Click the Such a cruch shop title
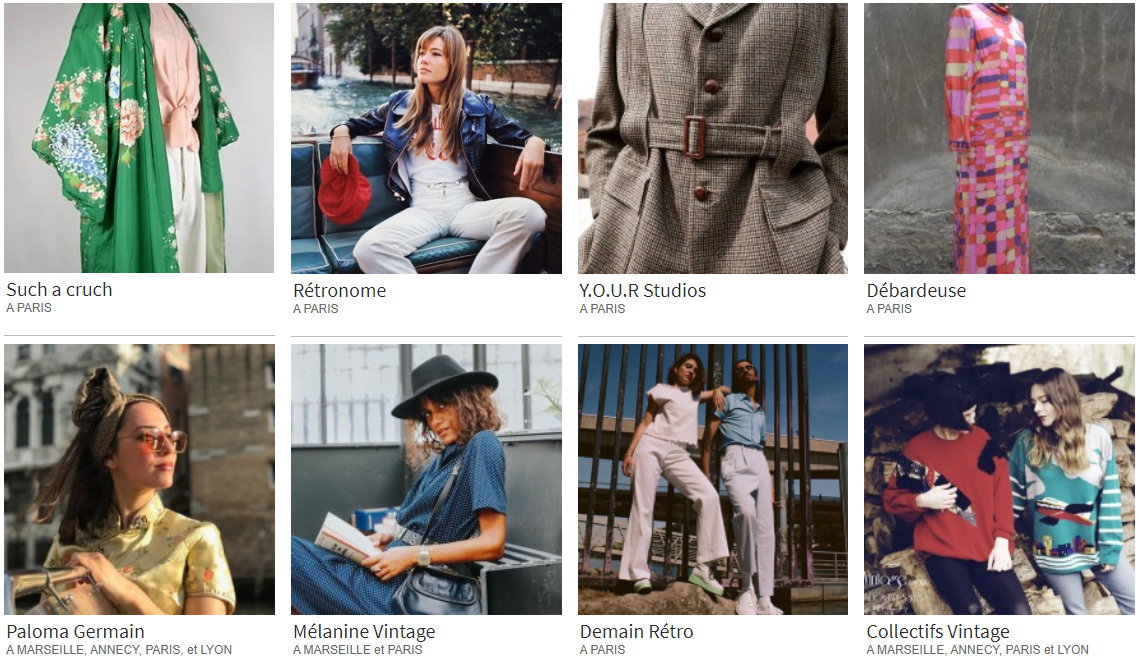The height and width of the screenshot is (669, 1139). tap(60, 290)
